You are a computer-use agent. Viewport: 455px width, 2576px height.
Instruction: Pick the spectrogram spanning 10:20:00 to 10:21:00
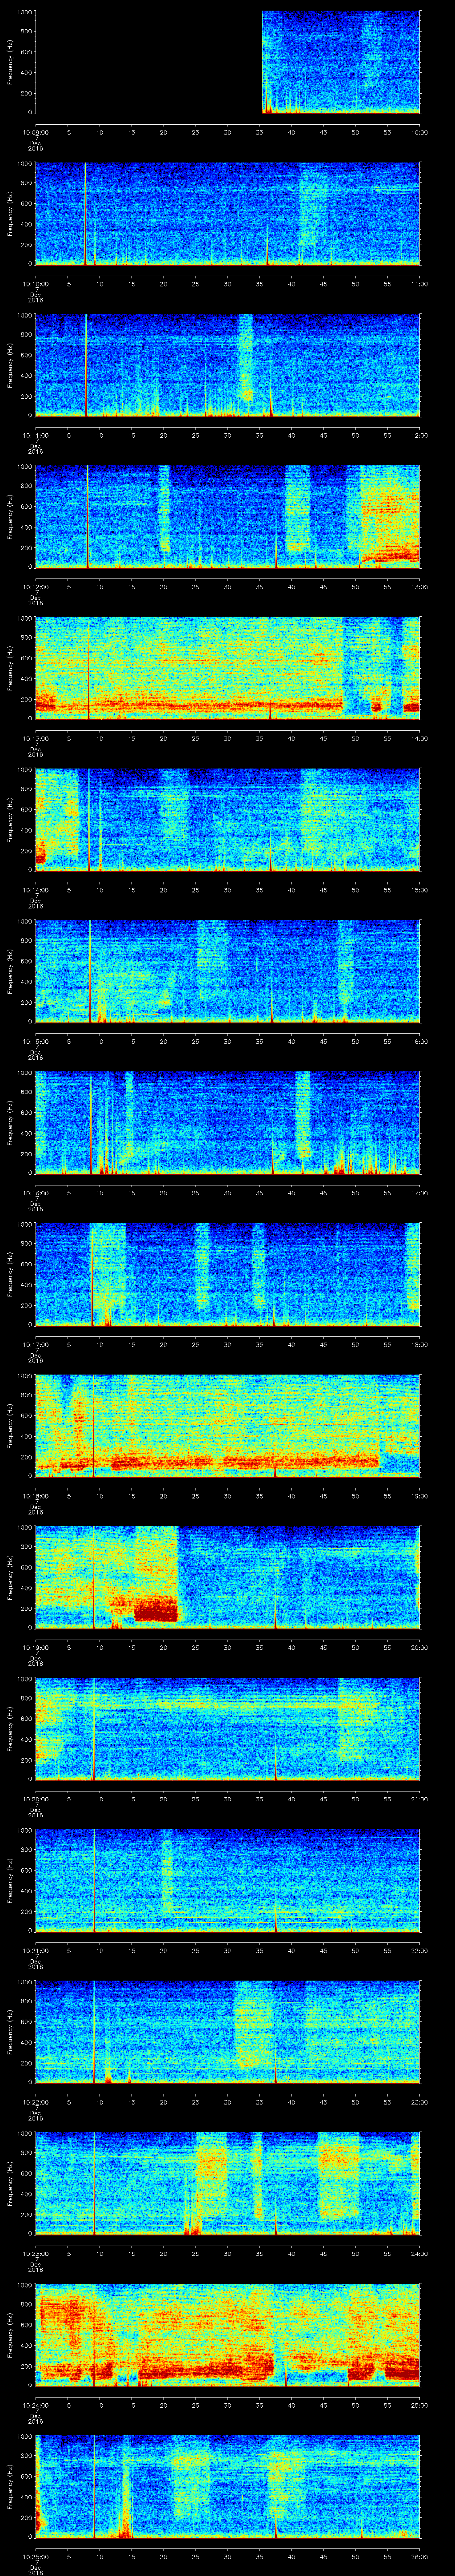coord(228,1729)
